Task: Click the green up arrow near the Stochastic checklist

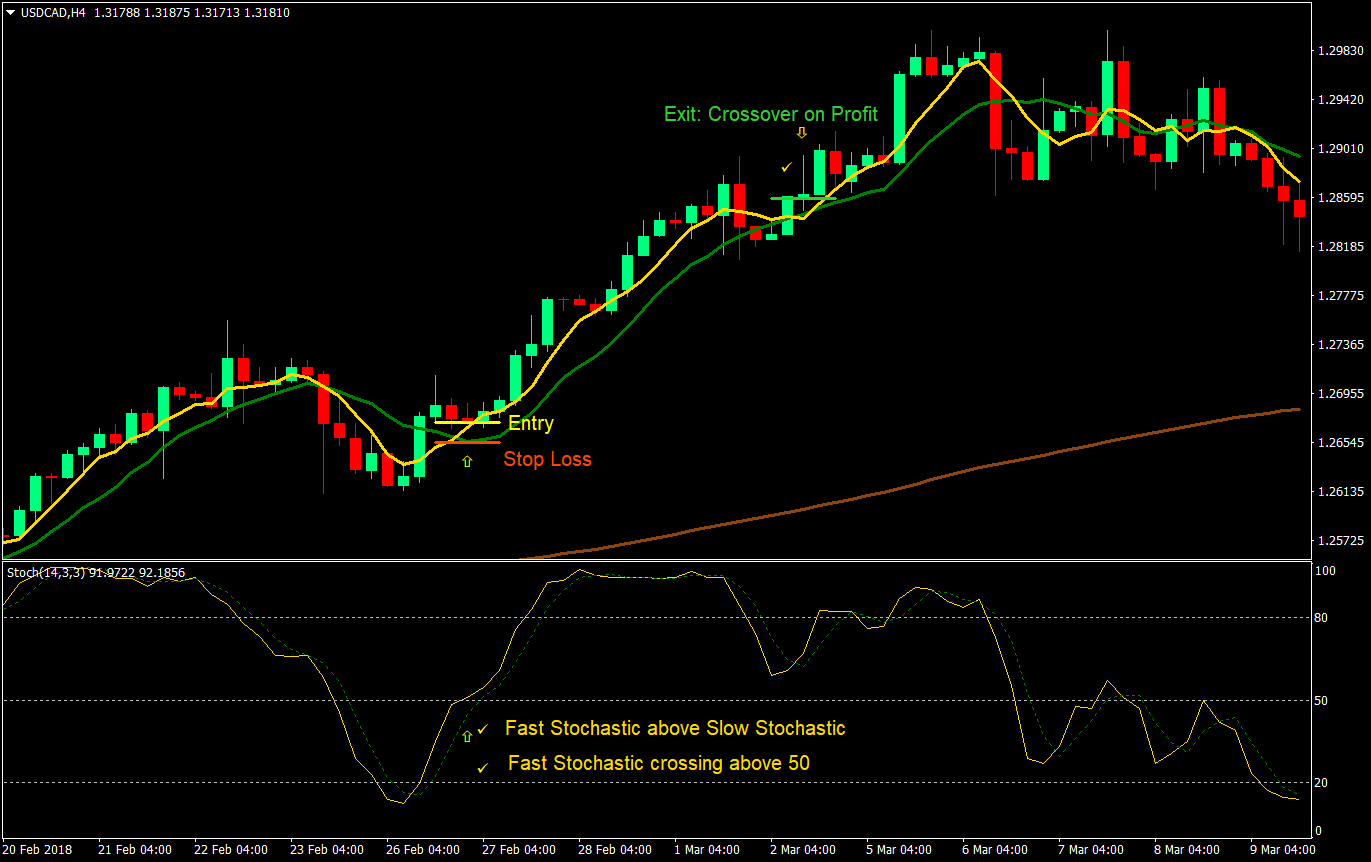Action: (x=467, y=736)
